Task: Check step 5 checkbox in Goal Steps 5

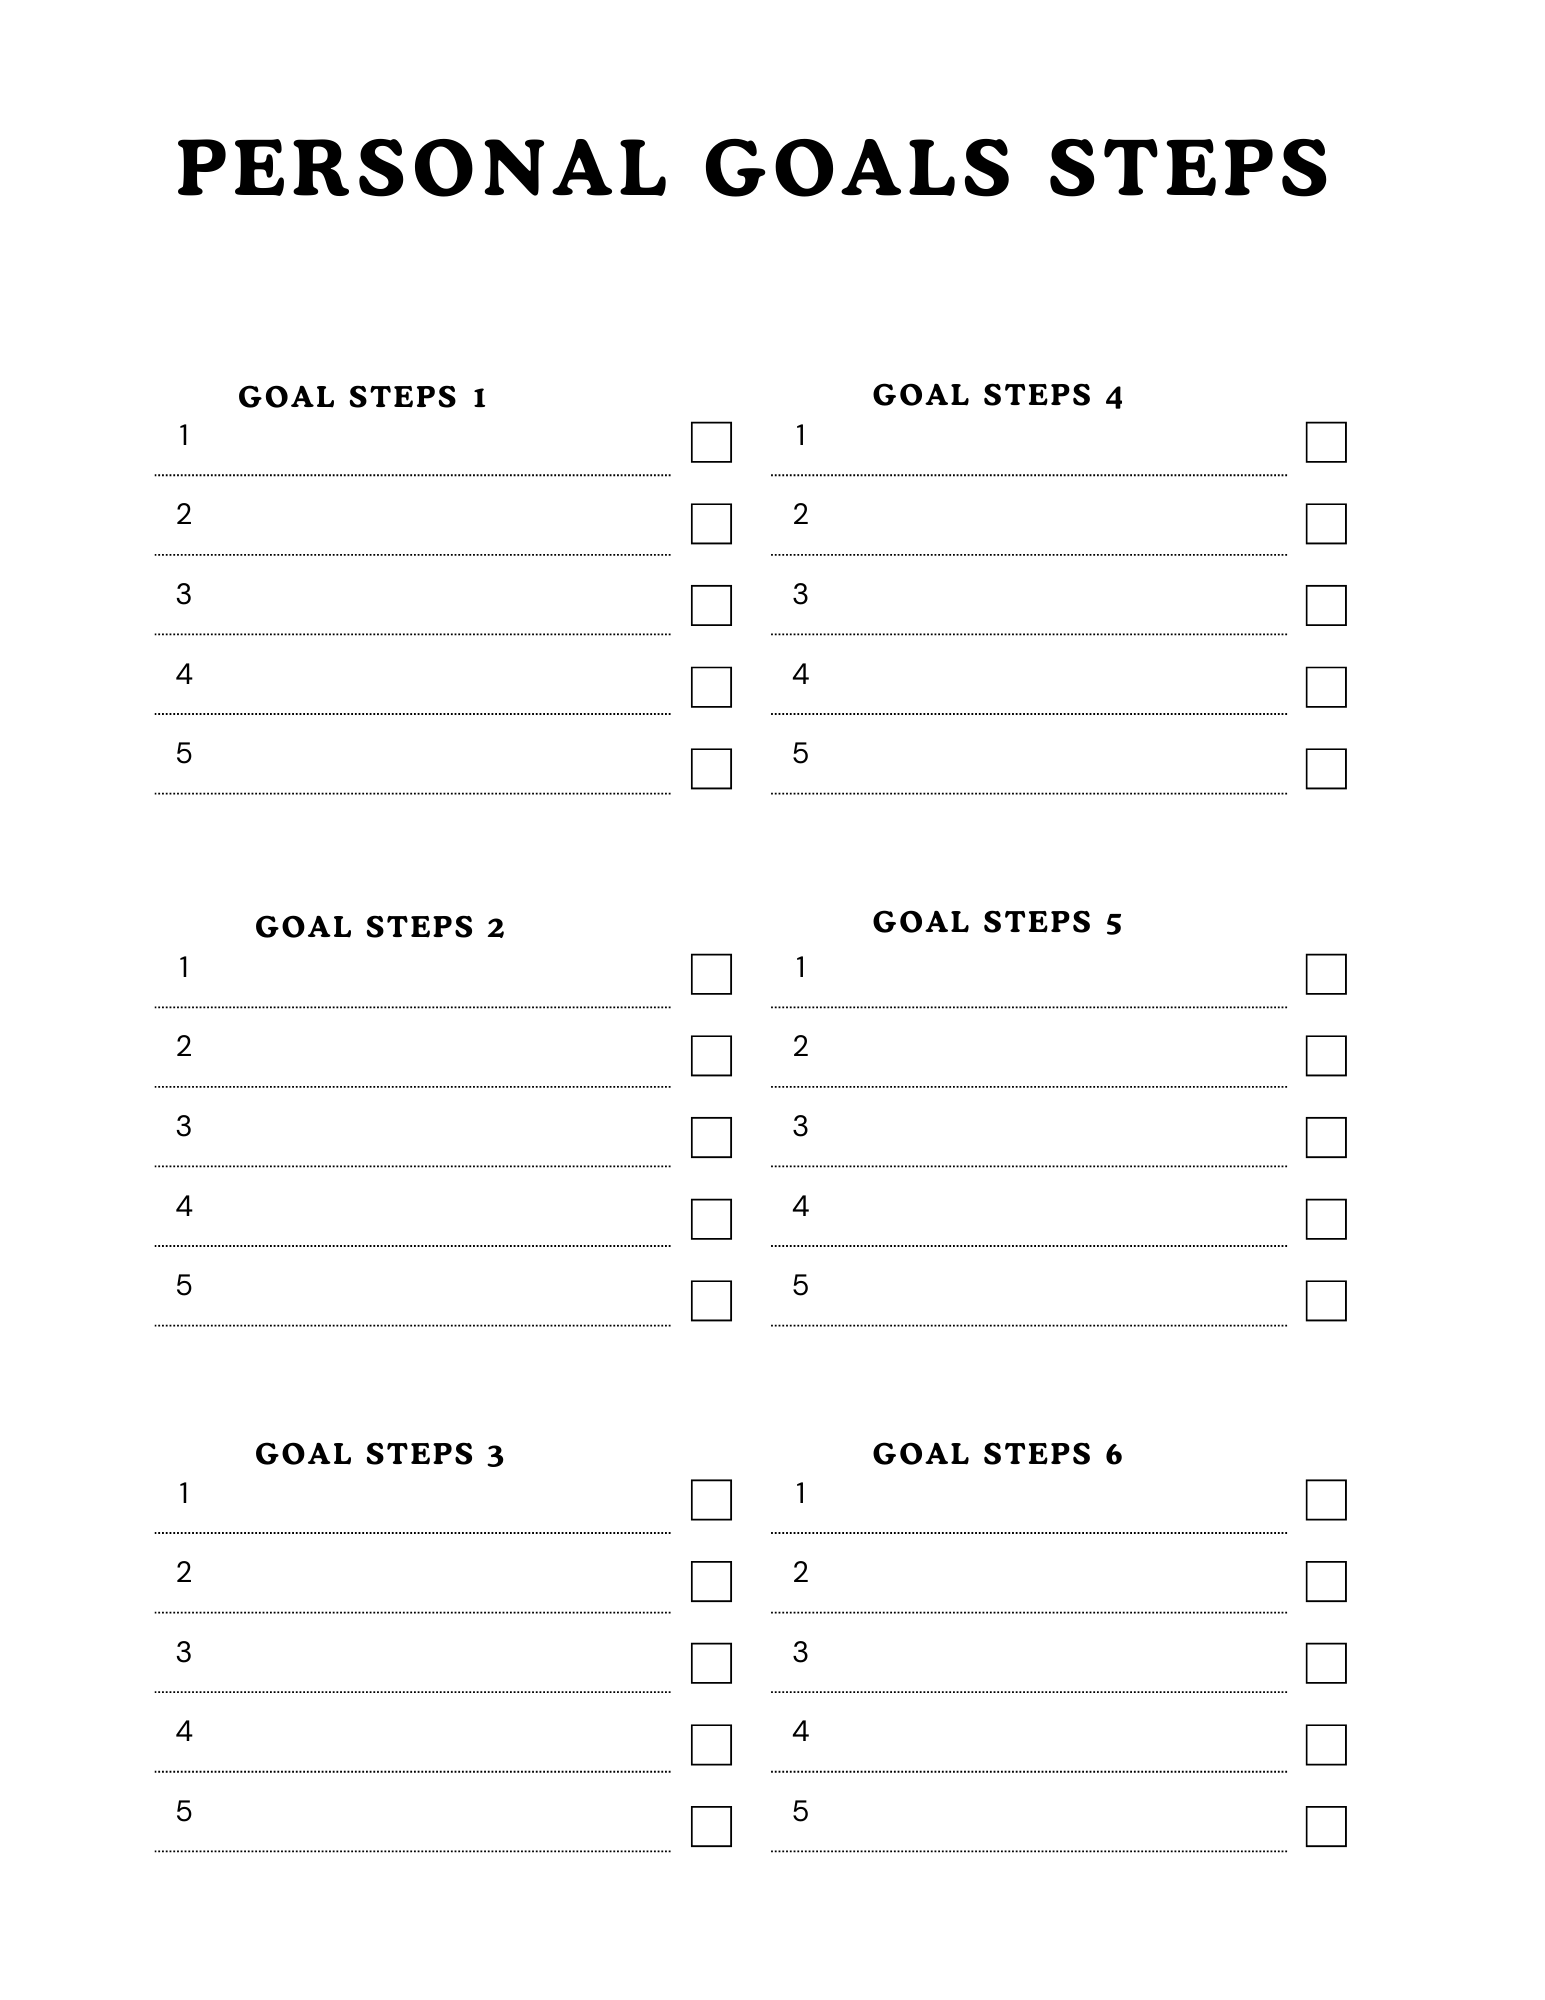Action: click(1326, 1301)
